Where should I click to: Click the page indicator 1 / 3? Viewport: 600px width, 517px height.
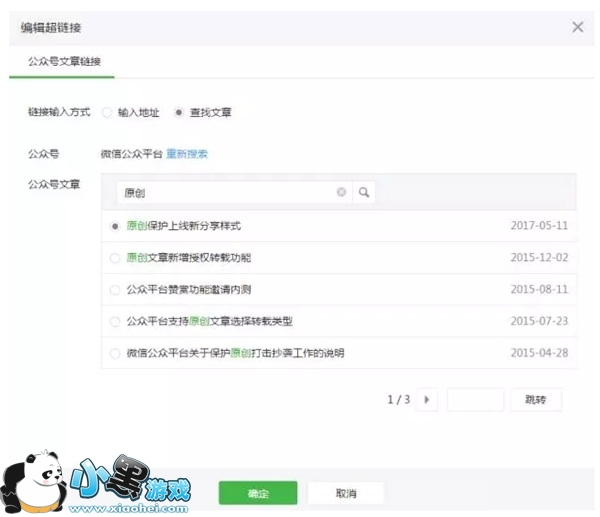[x=398, y=400]
